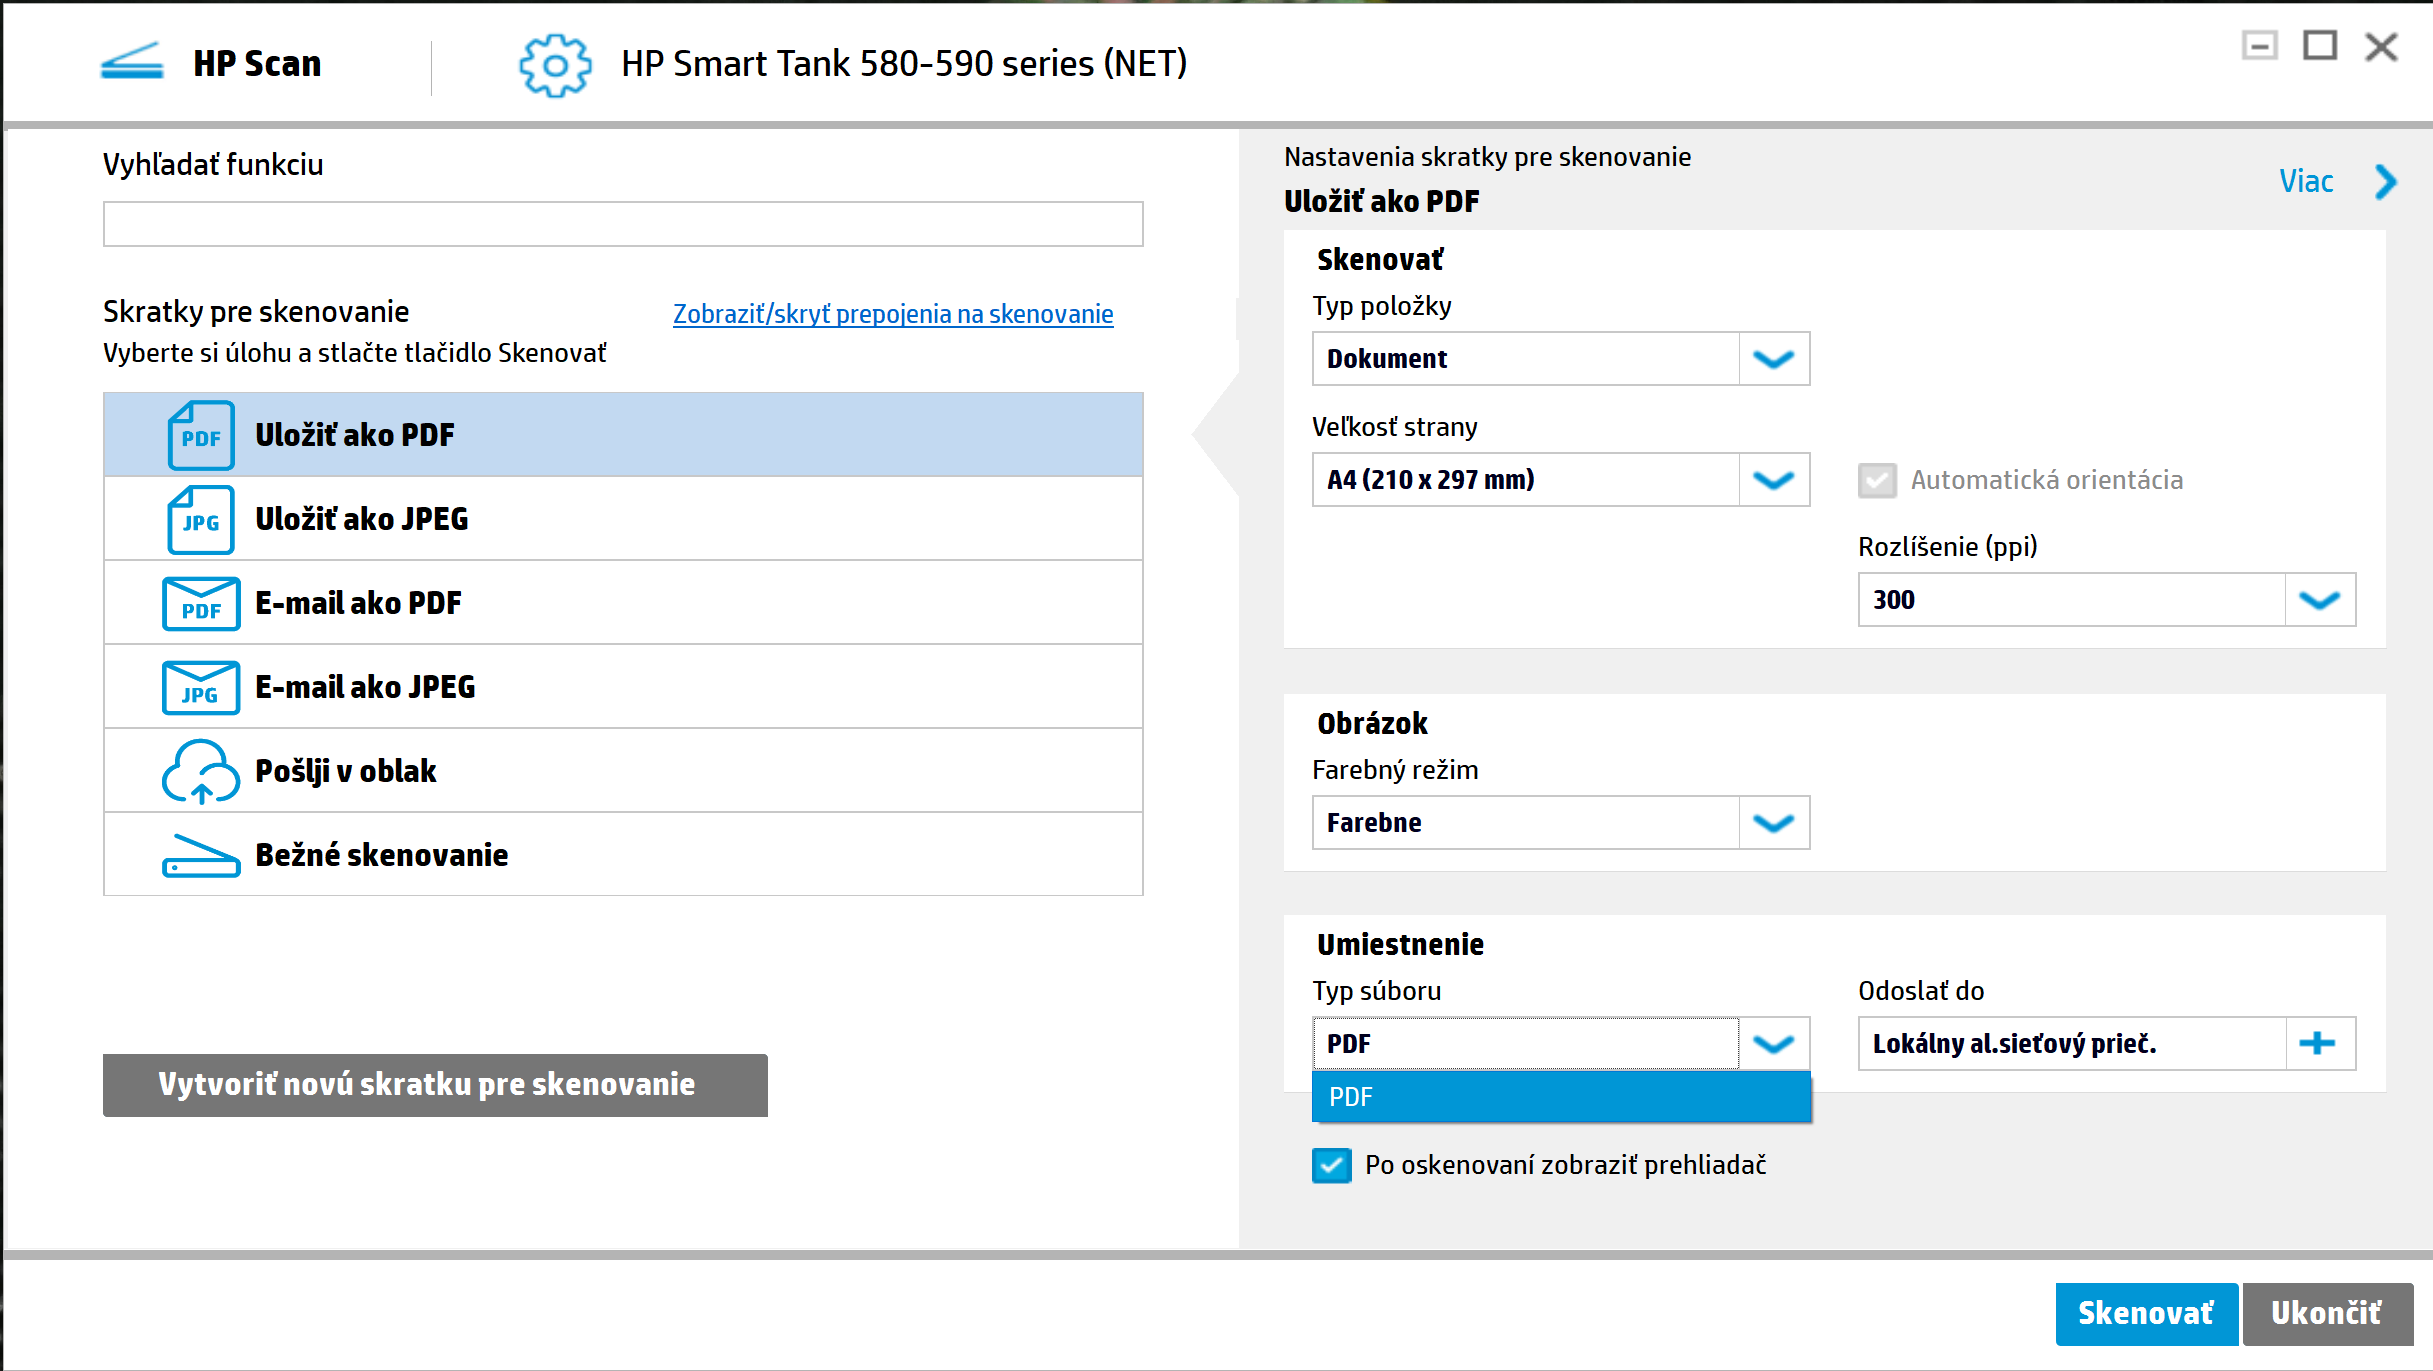Click the Skenovať button
Viewport: 2433px width, 1371px height.
(2146, 1312)
